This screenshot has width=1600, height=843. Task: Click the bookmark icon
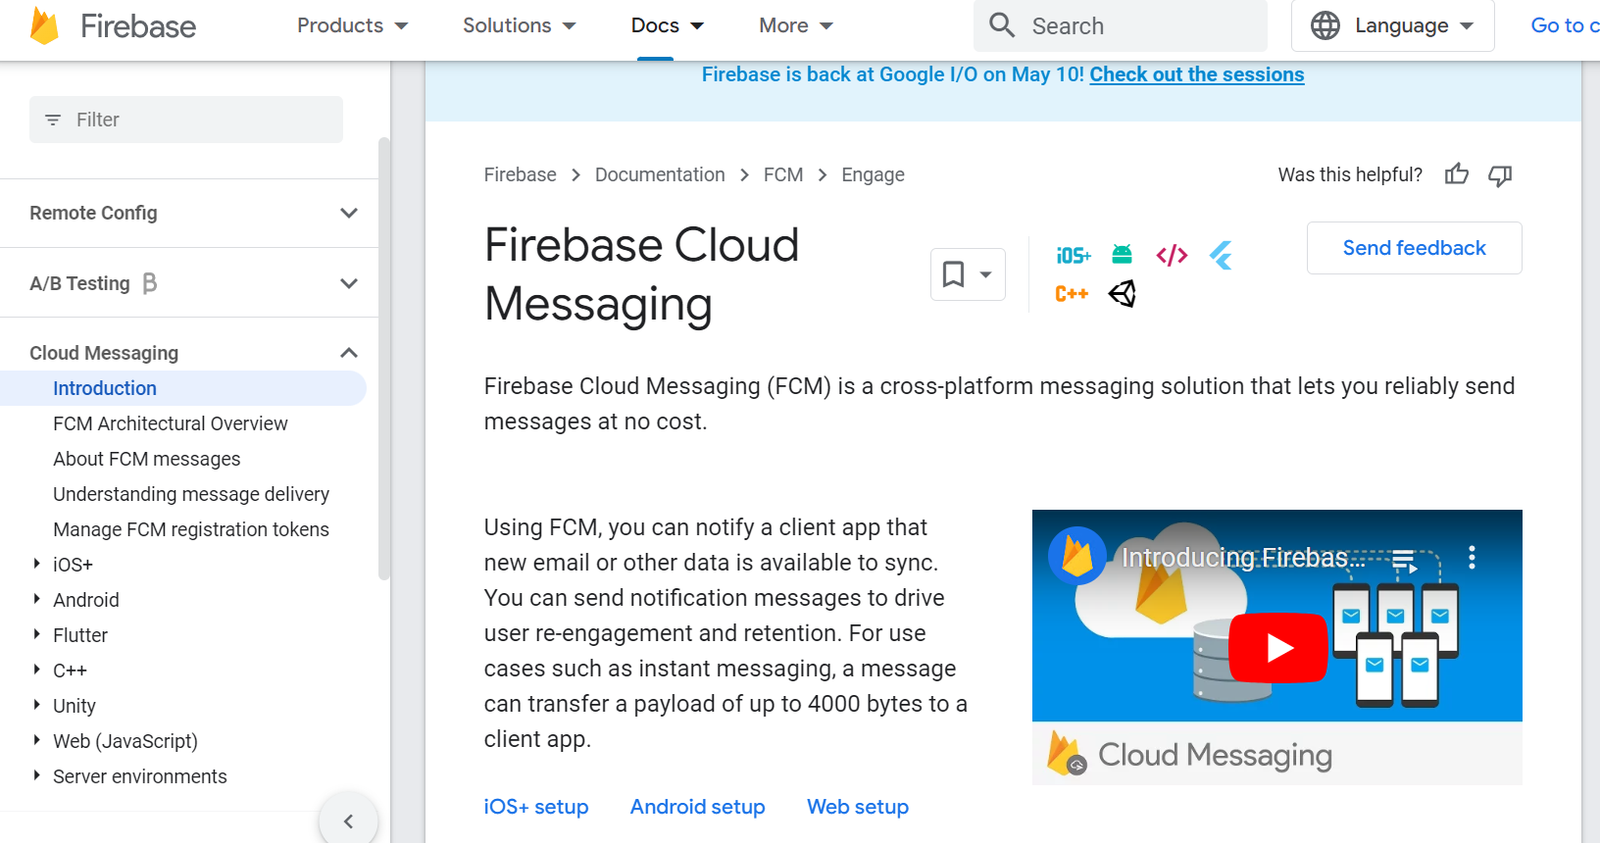tap(953, 274)
